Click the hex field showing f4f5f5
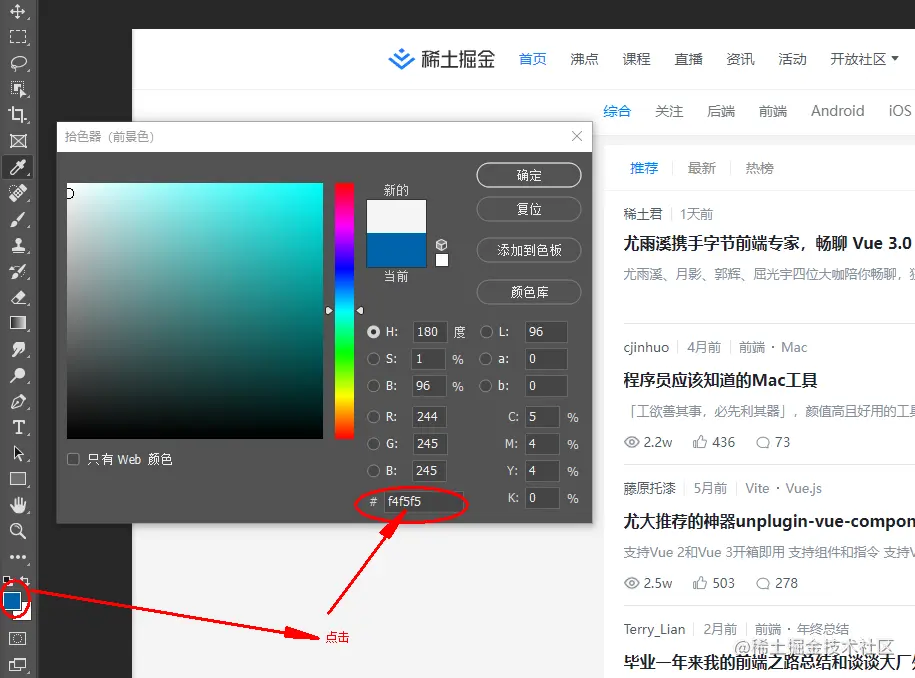Screen dimensions: 915x678 [424, 501]
